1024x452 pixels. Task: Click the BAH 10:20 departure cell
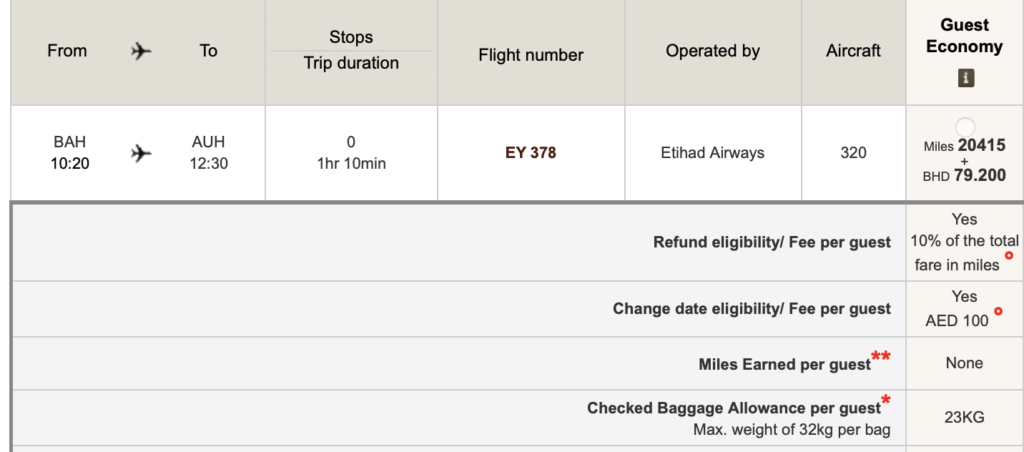(x=70, y=153)
